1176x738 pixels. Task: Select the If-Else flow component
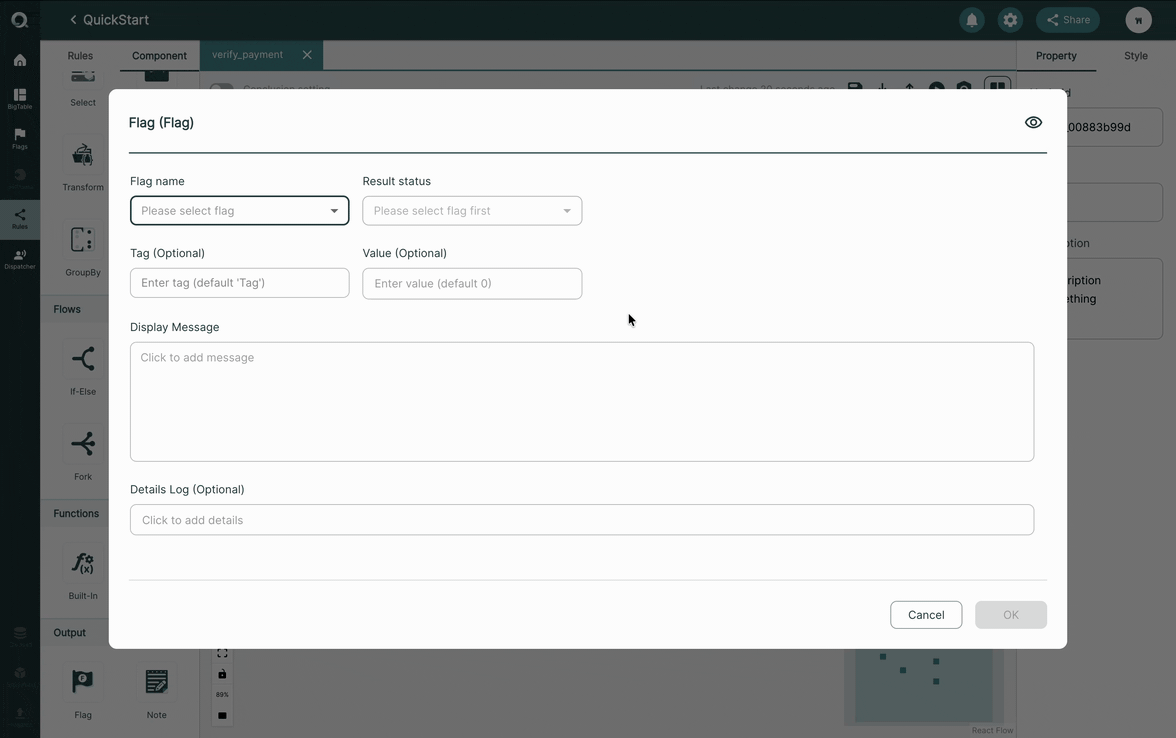82,367
